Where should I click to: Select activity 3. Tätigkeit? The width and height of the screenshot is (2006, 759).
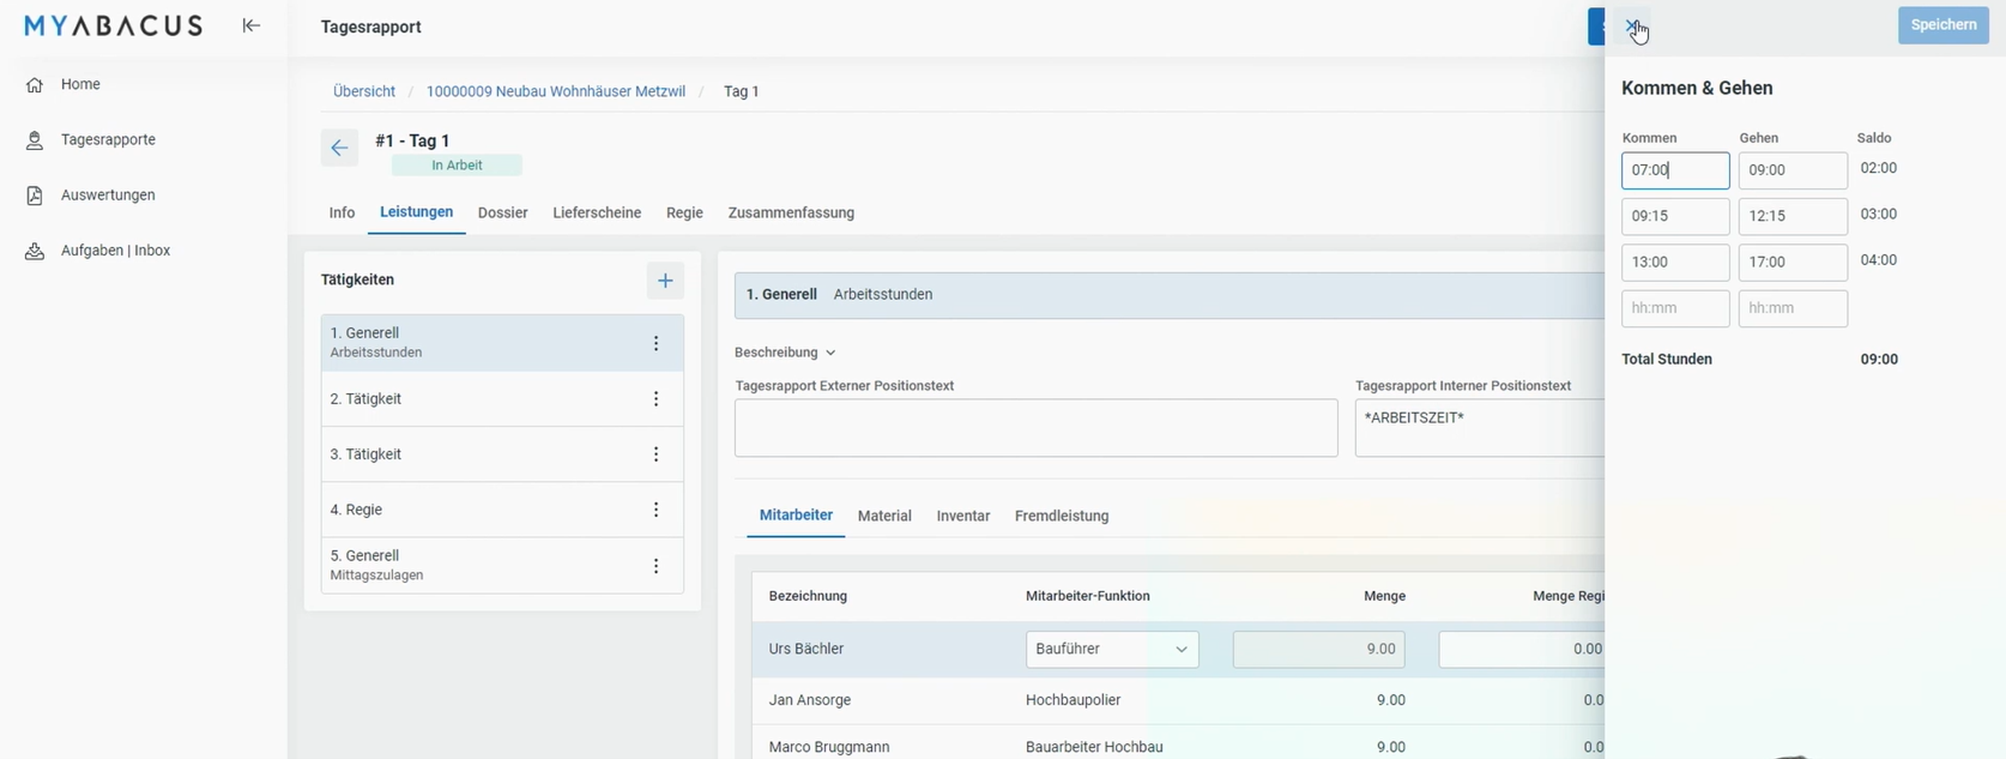[x=502, y=454]
